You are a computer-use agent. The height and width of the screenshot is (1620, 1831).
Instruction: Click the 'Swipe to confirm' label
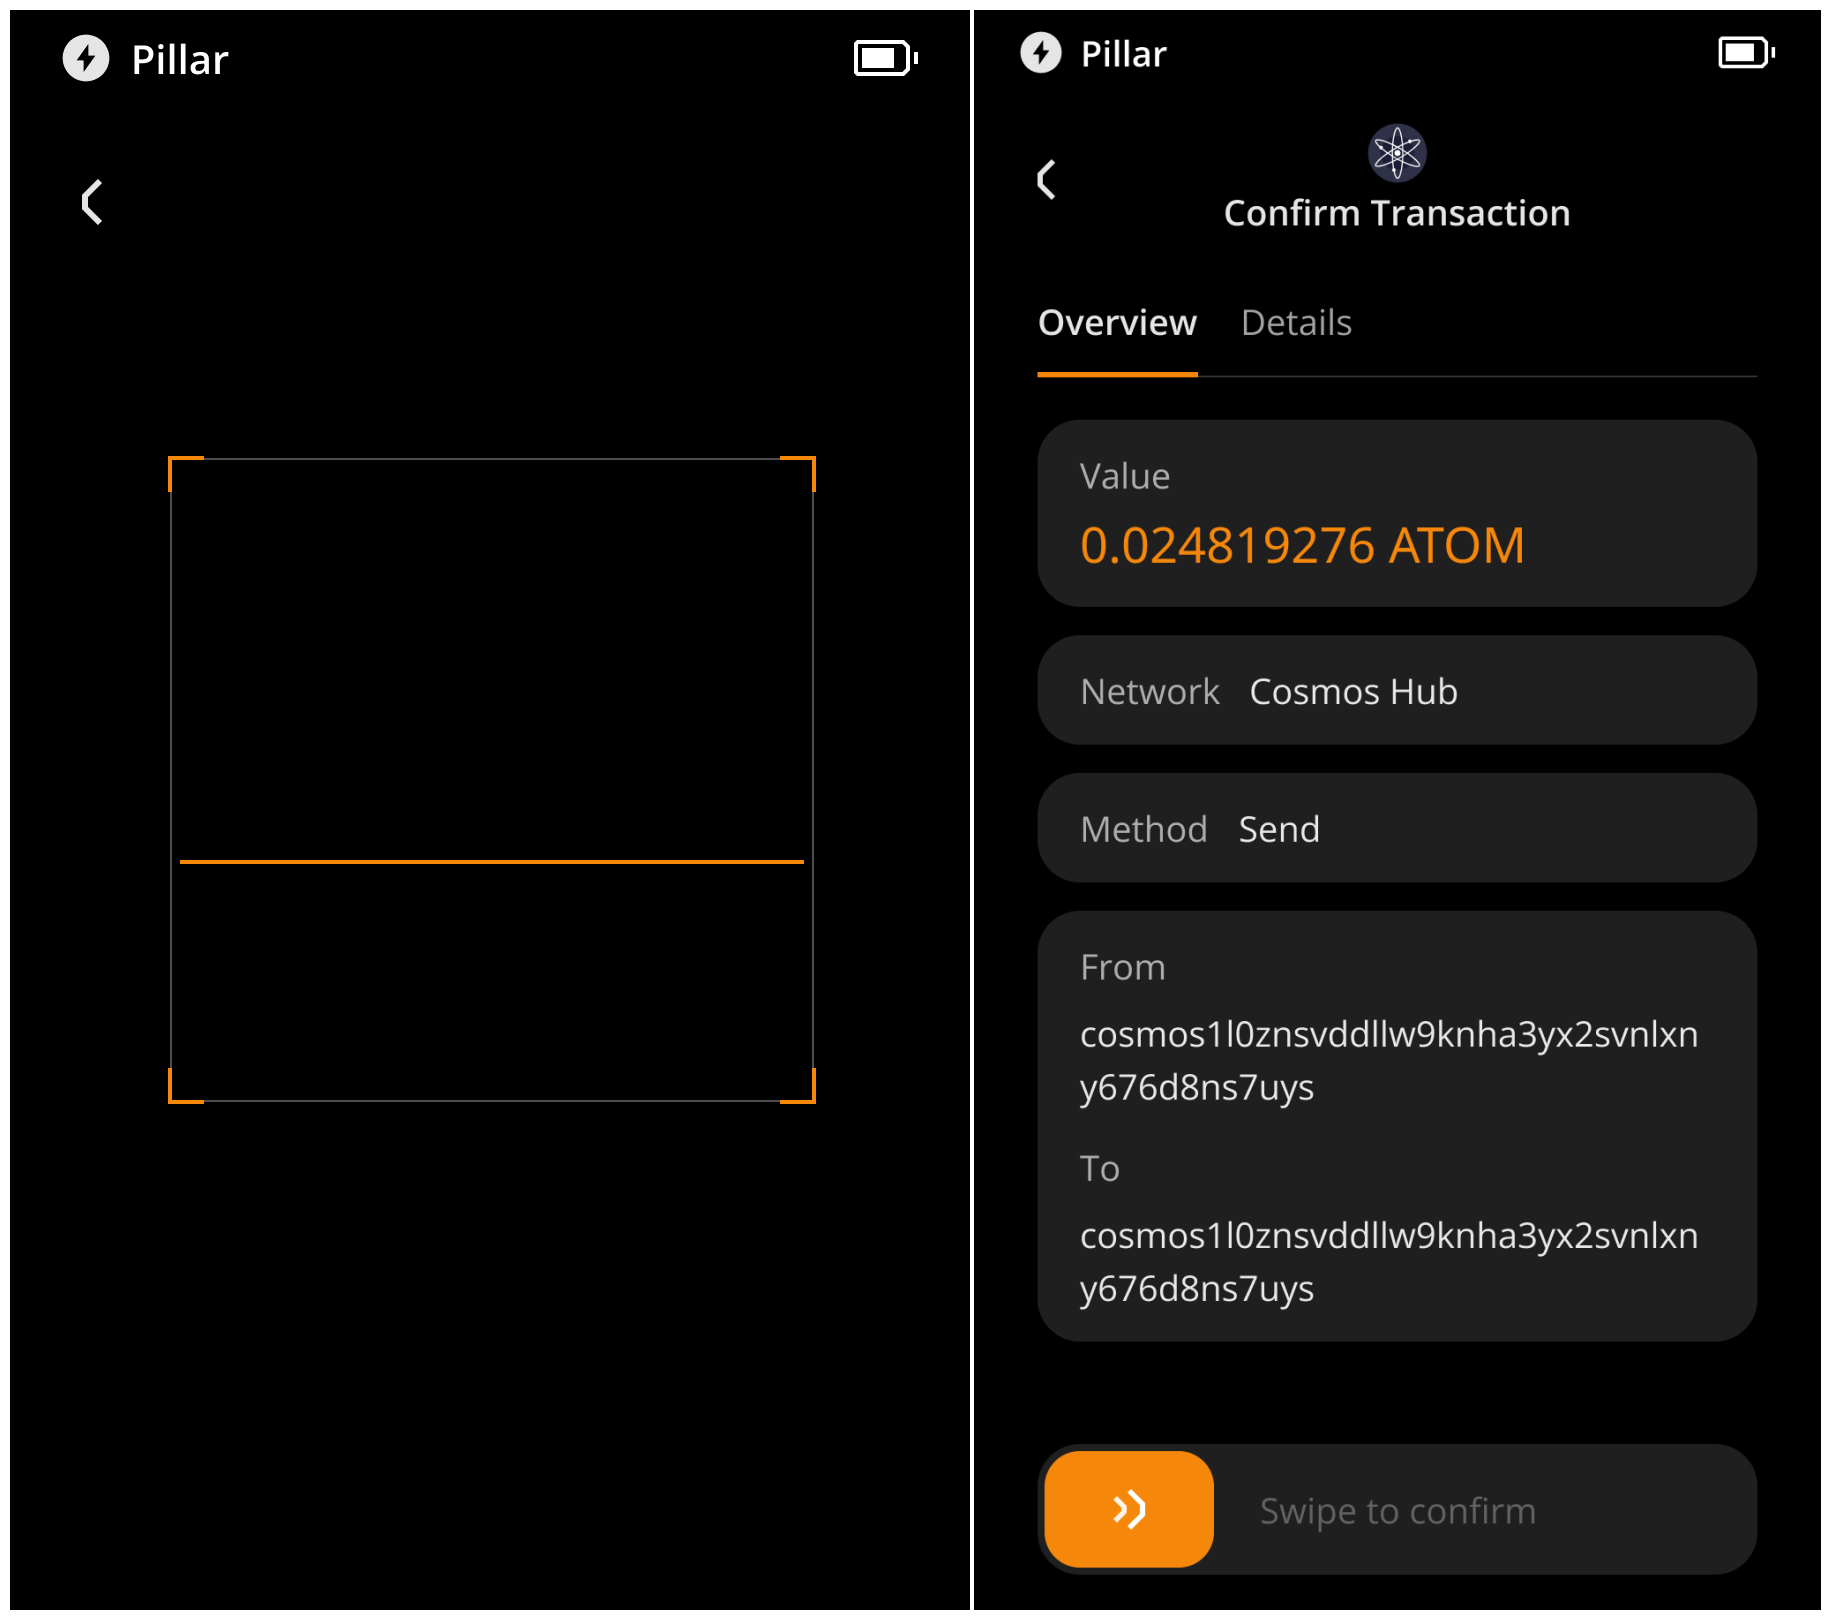click(1397, 1511)
